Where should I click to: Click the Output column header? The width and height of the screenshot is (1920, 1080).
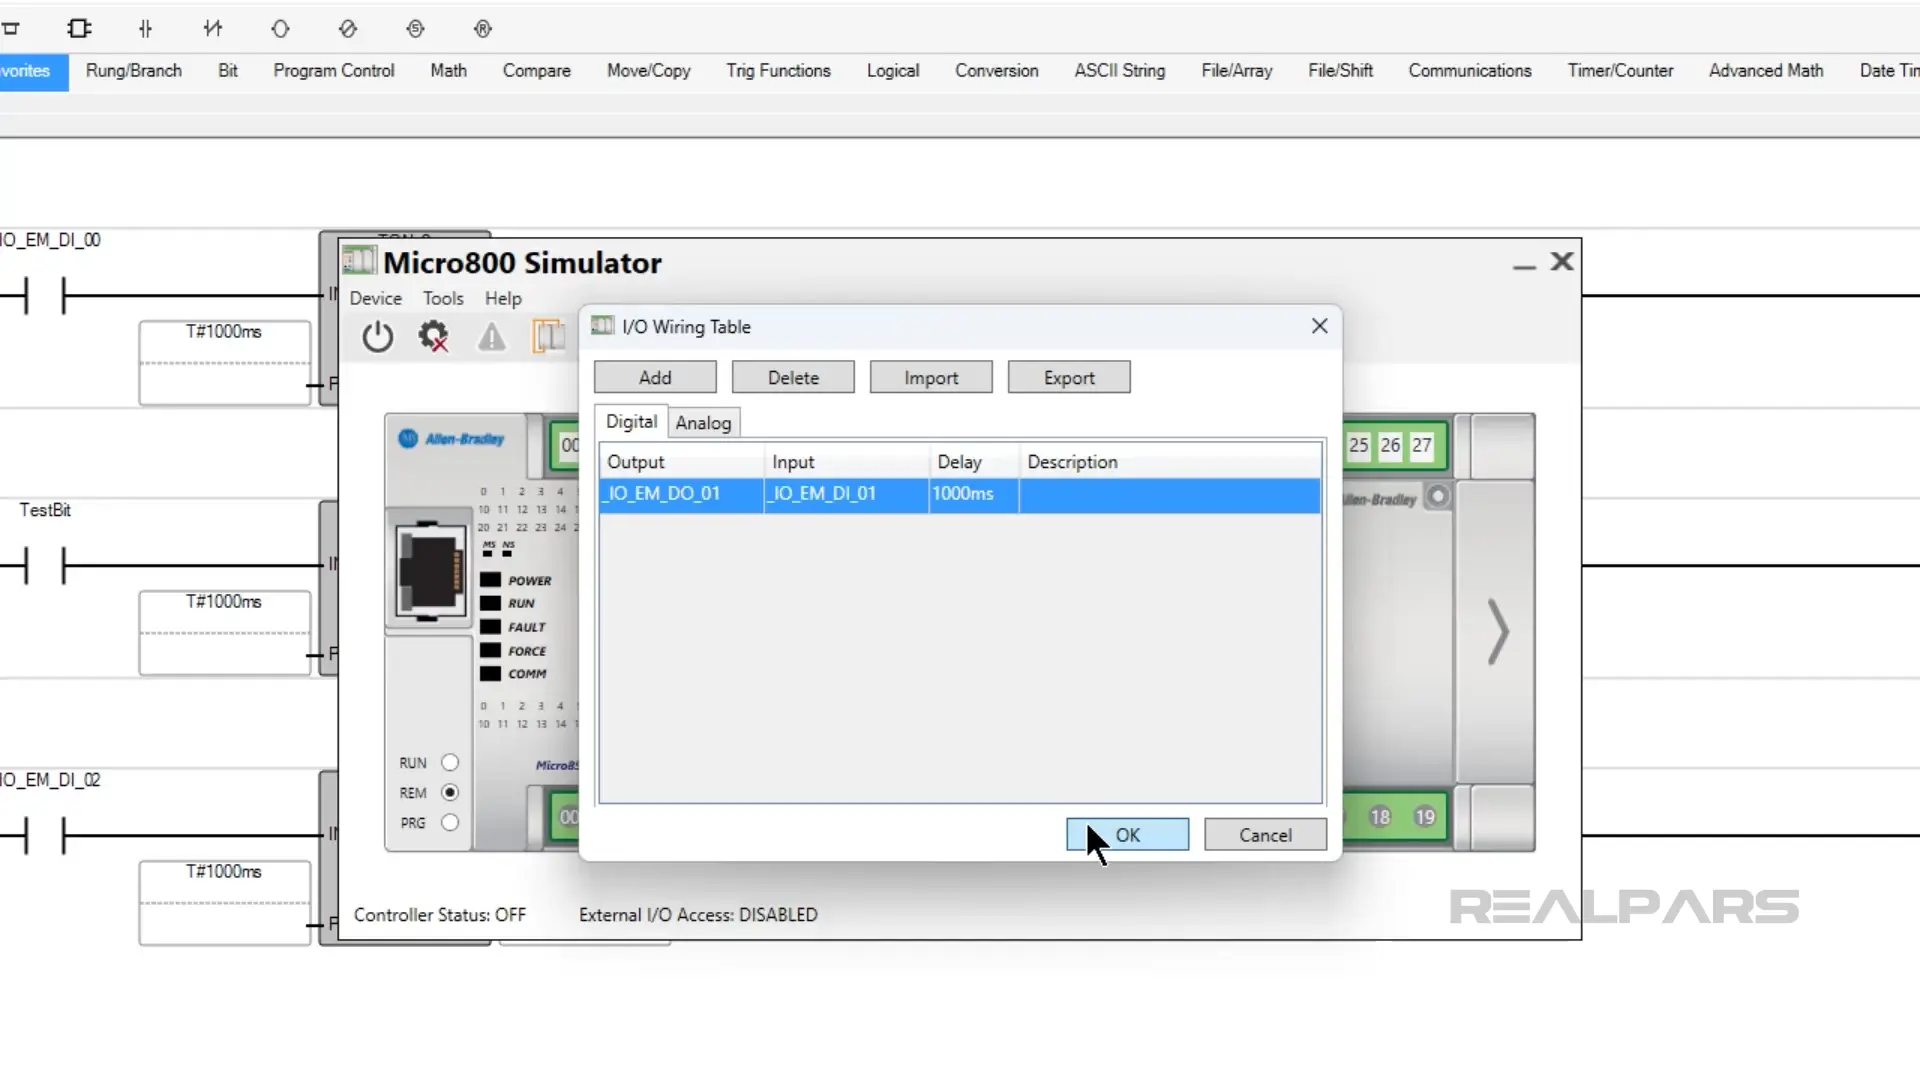[x=682, y=462]
